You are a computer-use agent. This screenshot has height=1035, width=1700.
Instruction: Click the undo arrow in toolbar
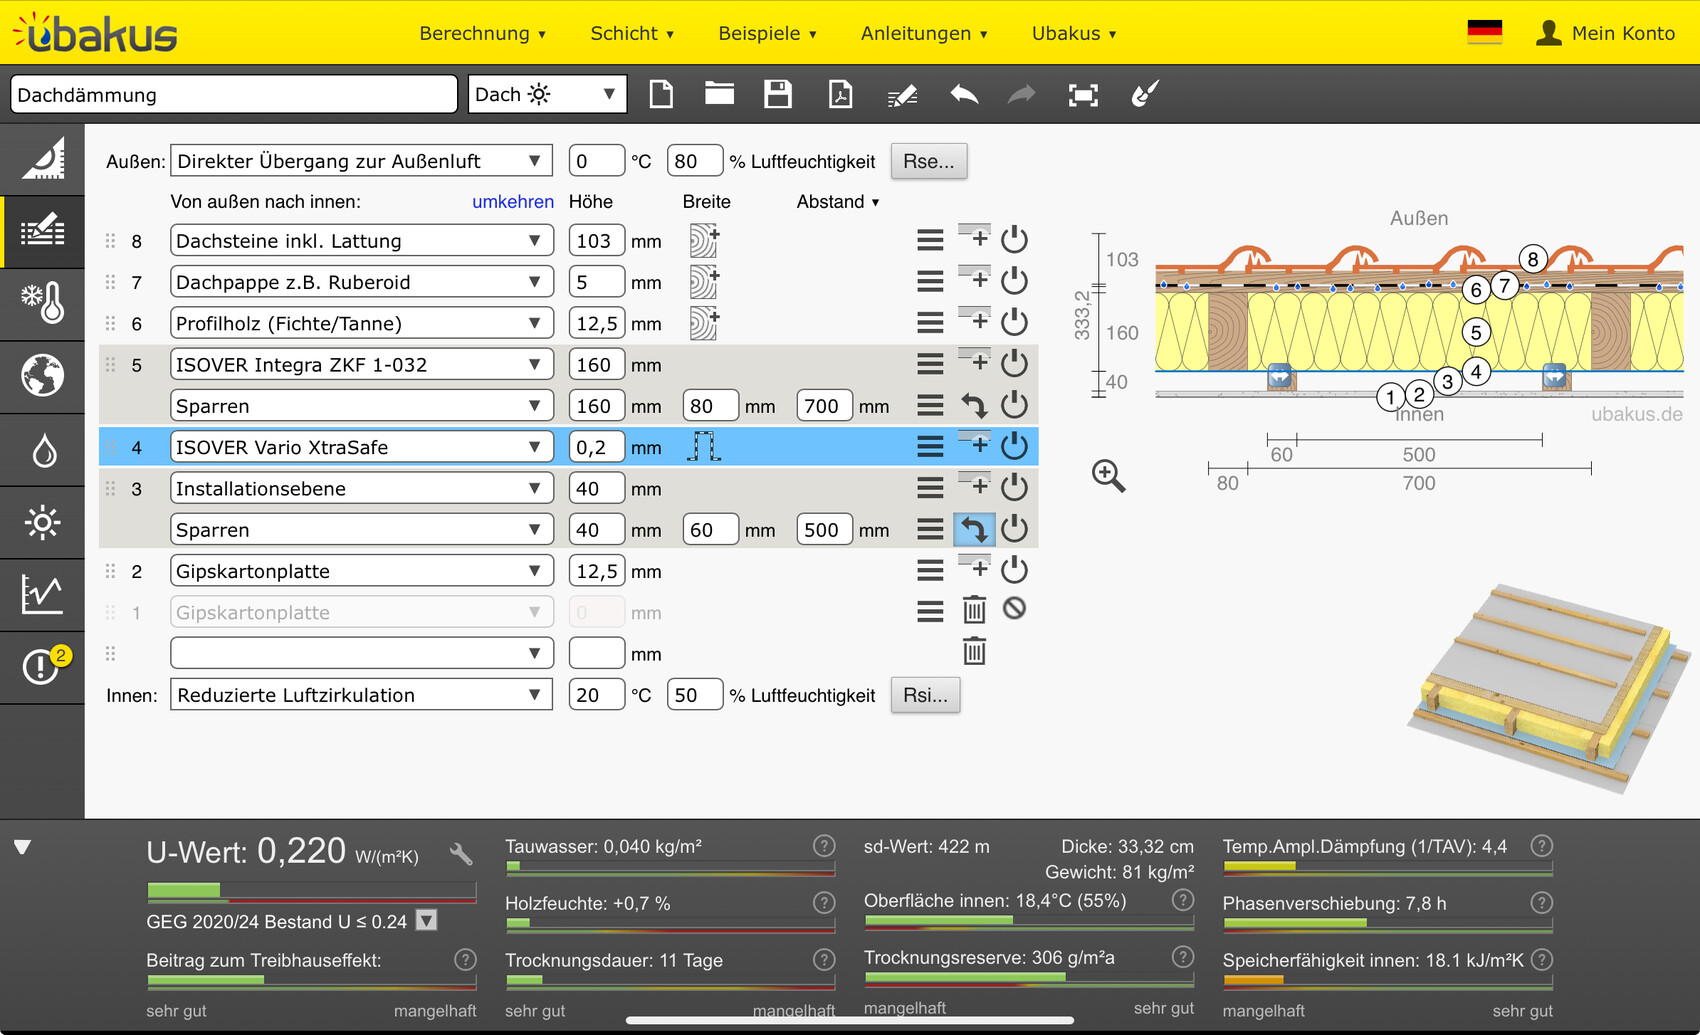(964, 95)
